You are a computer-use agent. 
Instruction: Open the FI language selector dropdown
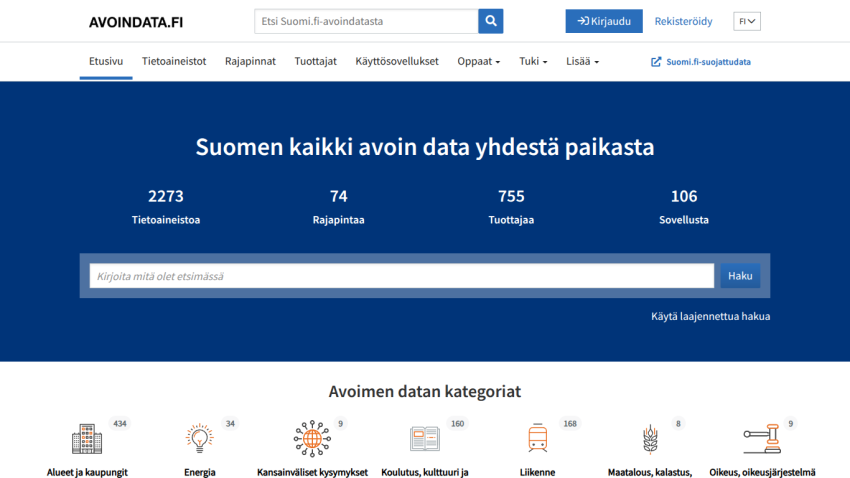coord(747,21)
